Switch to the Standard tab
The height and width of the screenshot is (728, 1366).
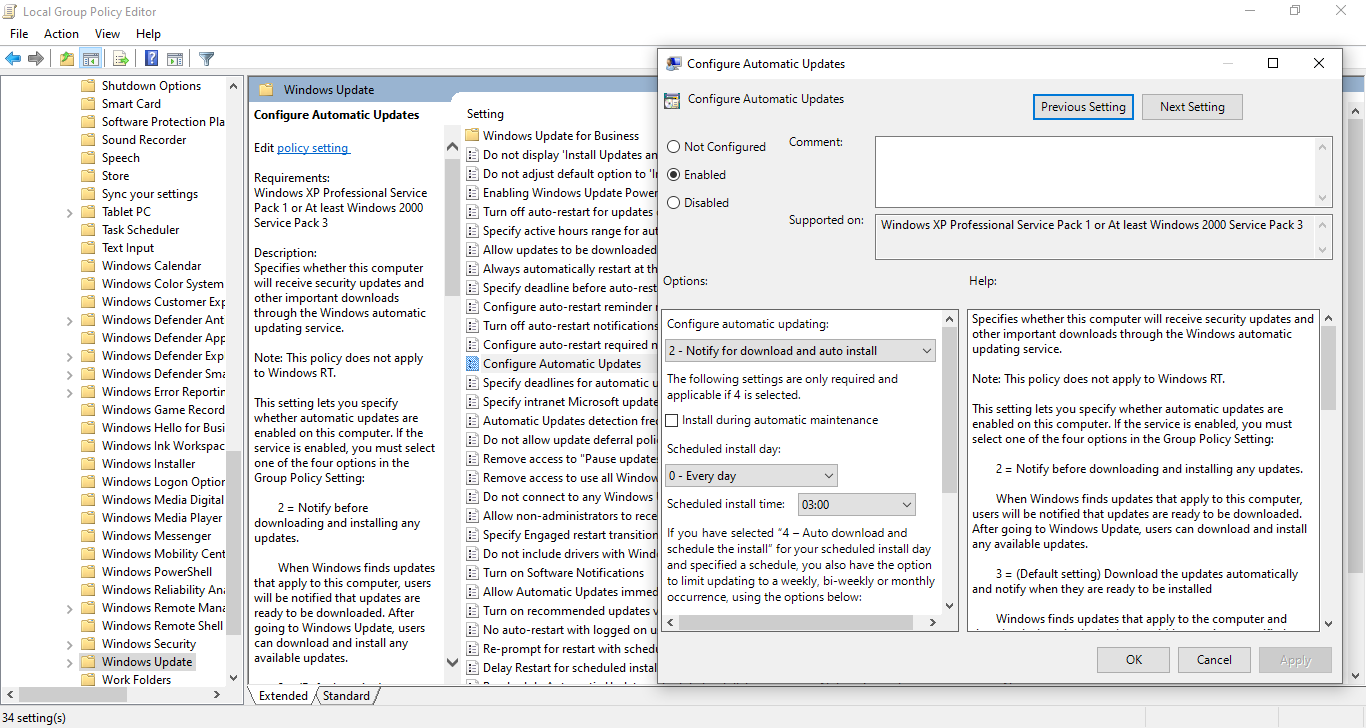346,696
